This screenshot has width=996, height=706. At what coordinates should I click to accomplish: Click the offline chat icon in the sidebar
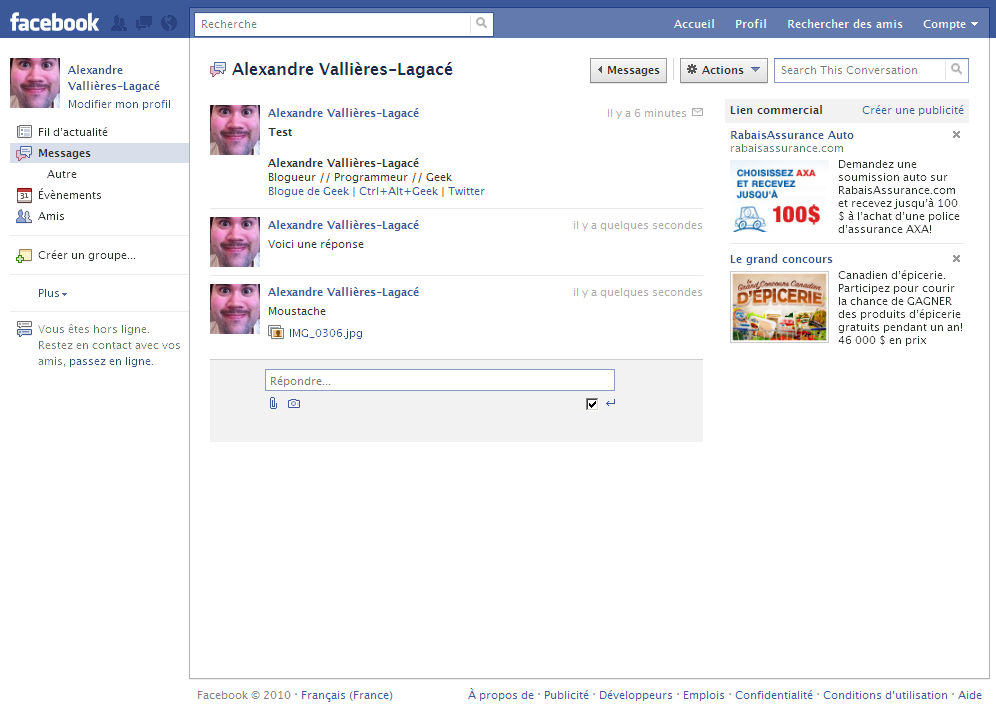24,329
